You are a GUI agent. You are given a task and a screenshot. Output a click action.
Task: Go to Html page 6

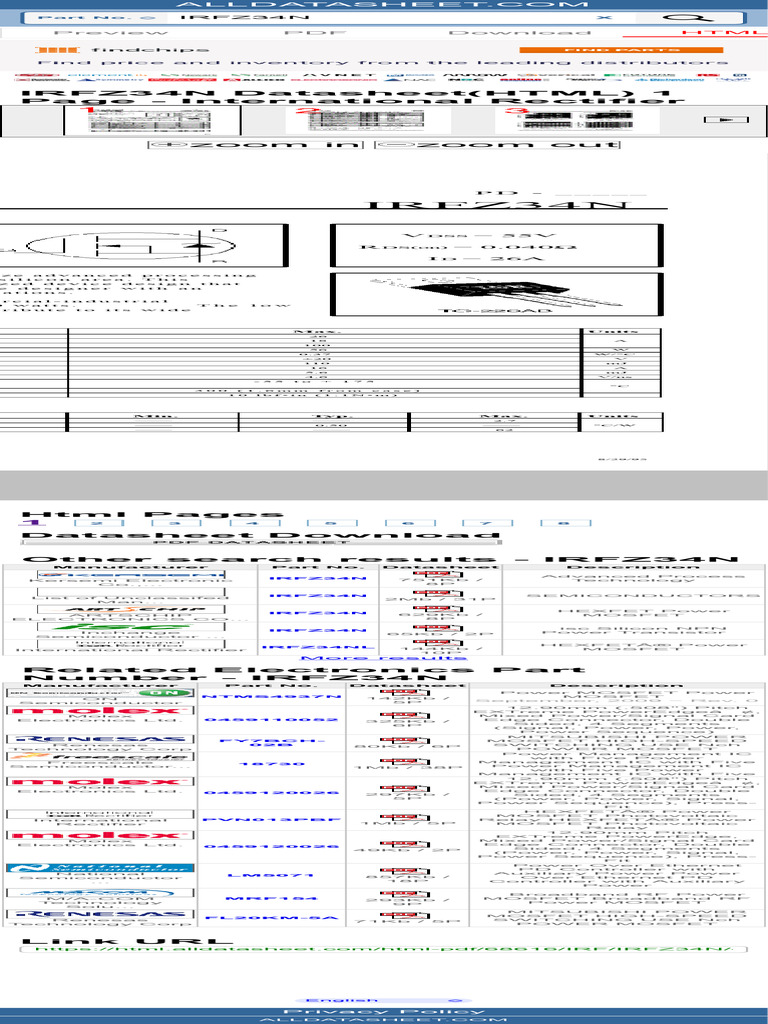(x=409, y=523)
